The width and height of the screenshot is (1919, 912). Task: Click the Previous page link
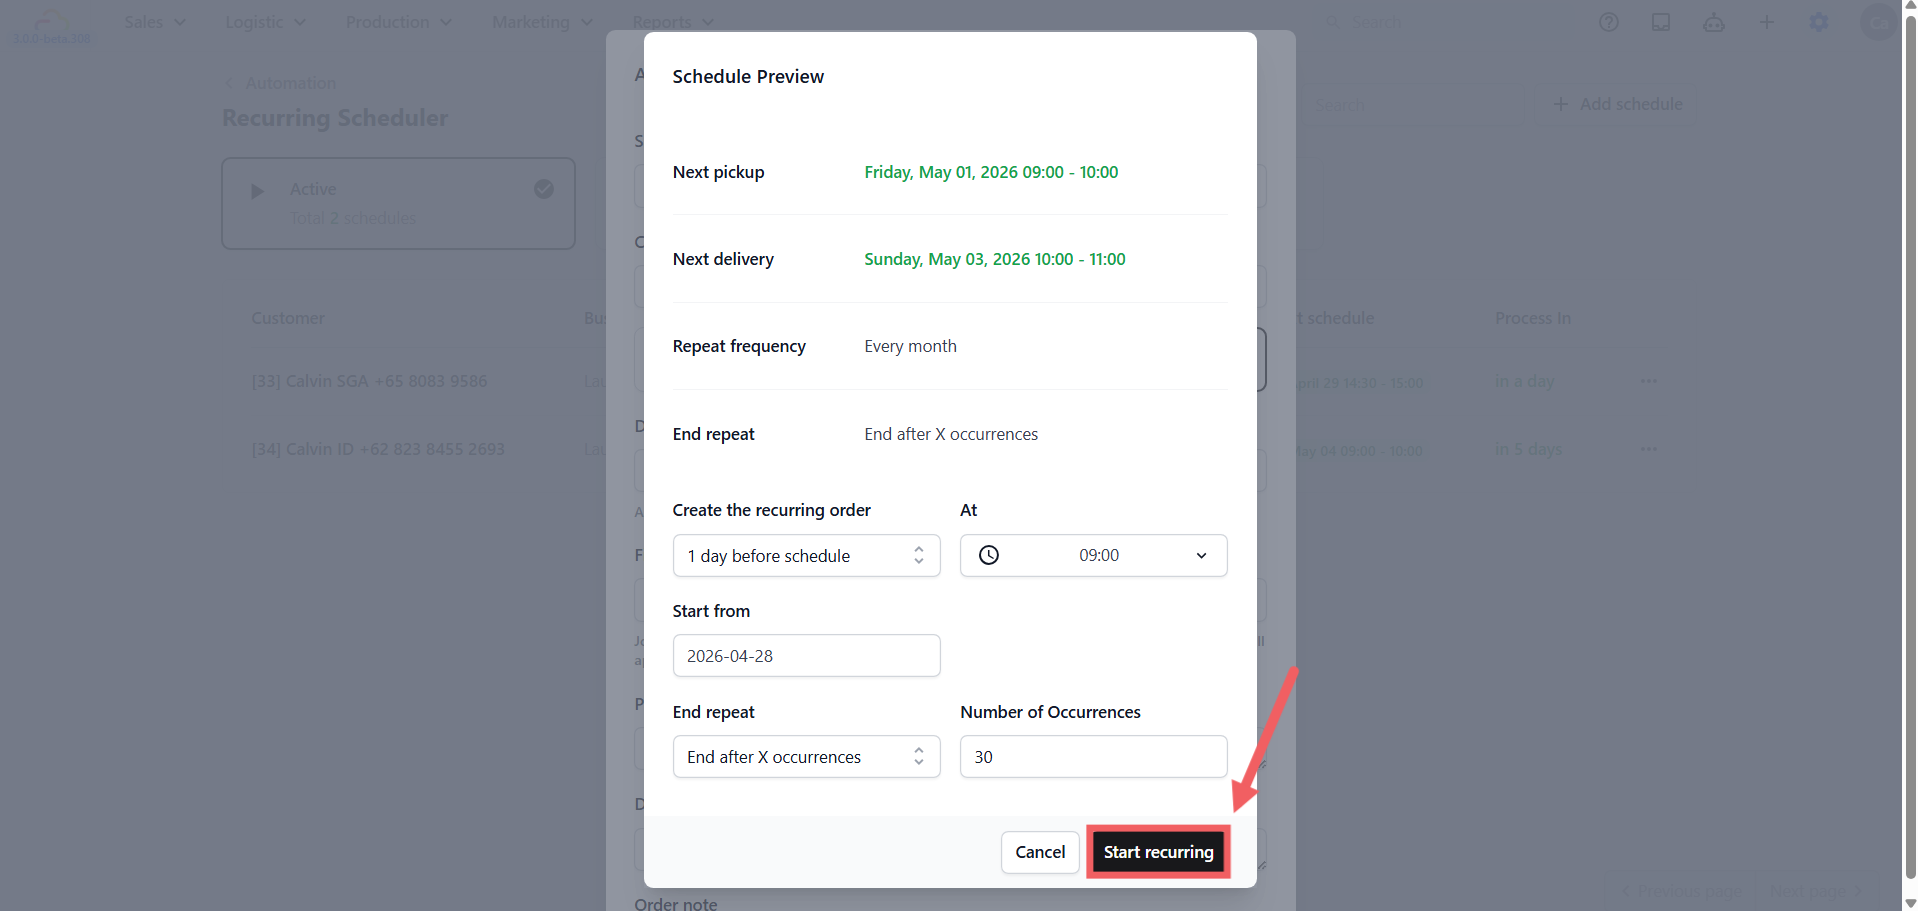click(x=1682, y=890)
